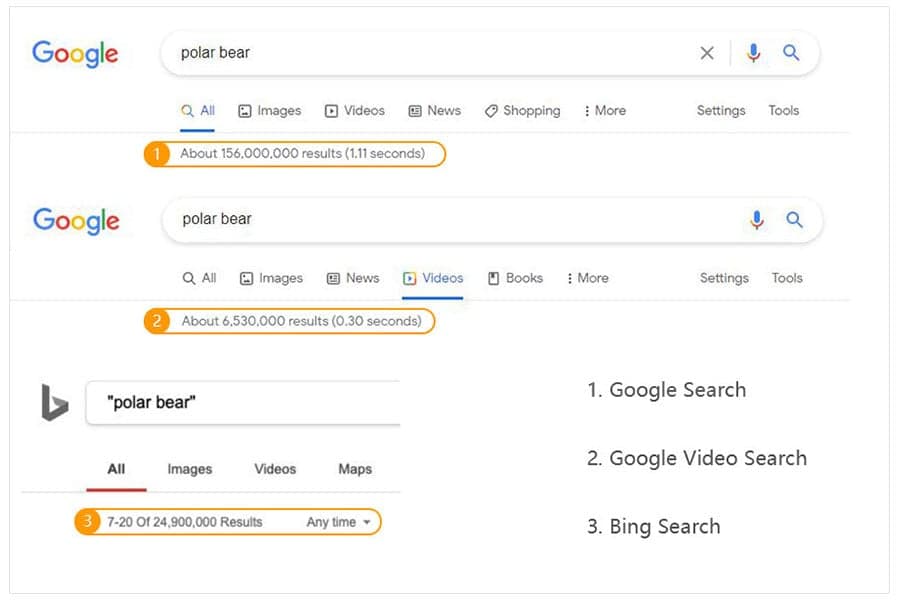Open News tab in second Google results
The image size is (900, 600).
[353, 278]
